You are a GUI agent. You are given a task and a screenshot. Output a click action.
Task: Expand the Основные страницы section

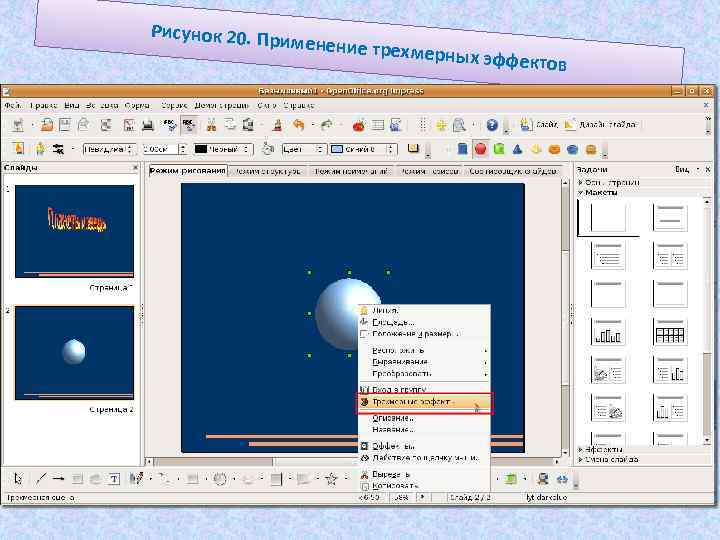[608, 182]
